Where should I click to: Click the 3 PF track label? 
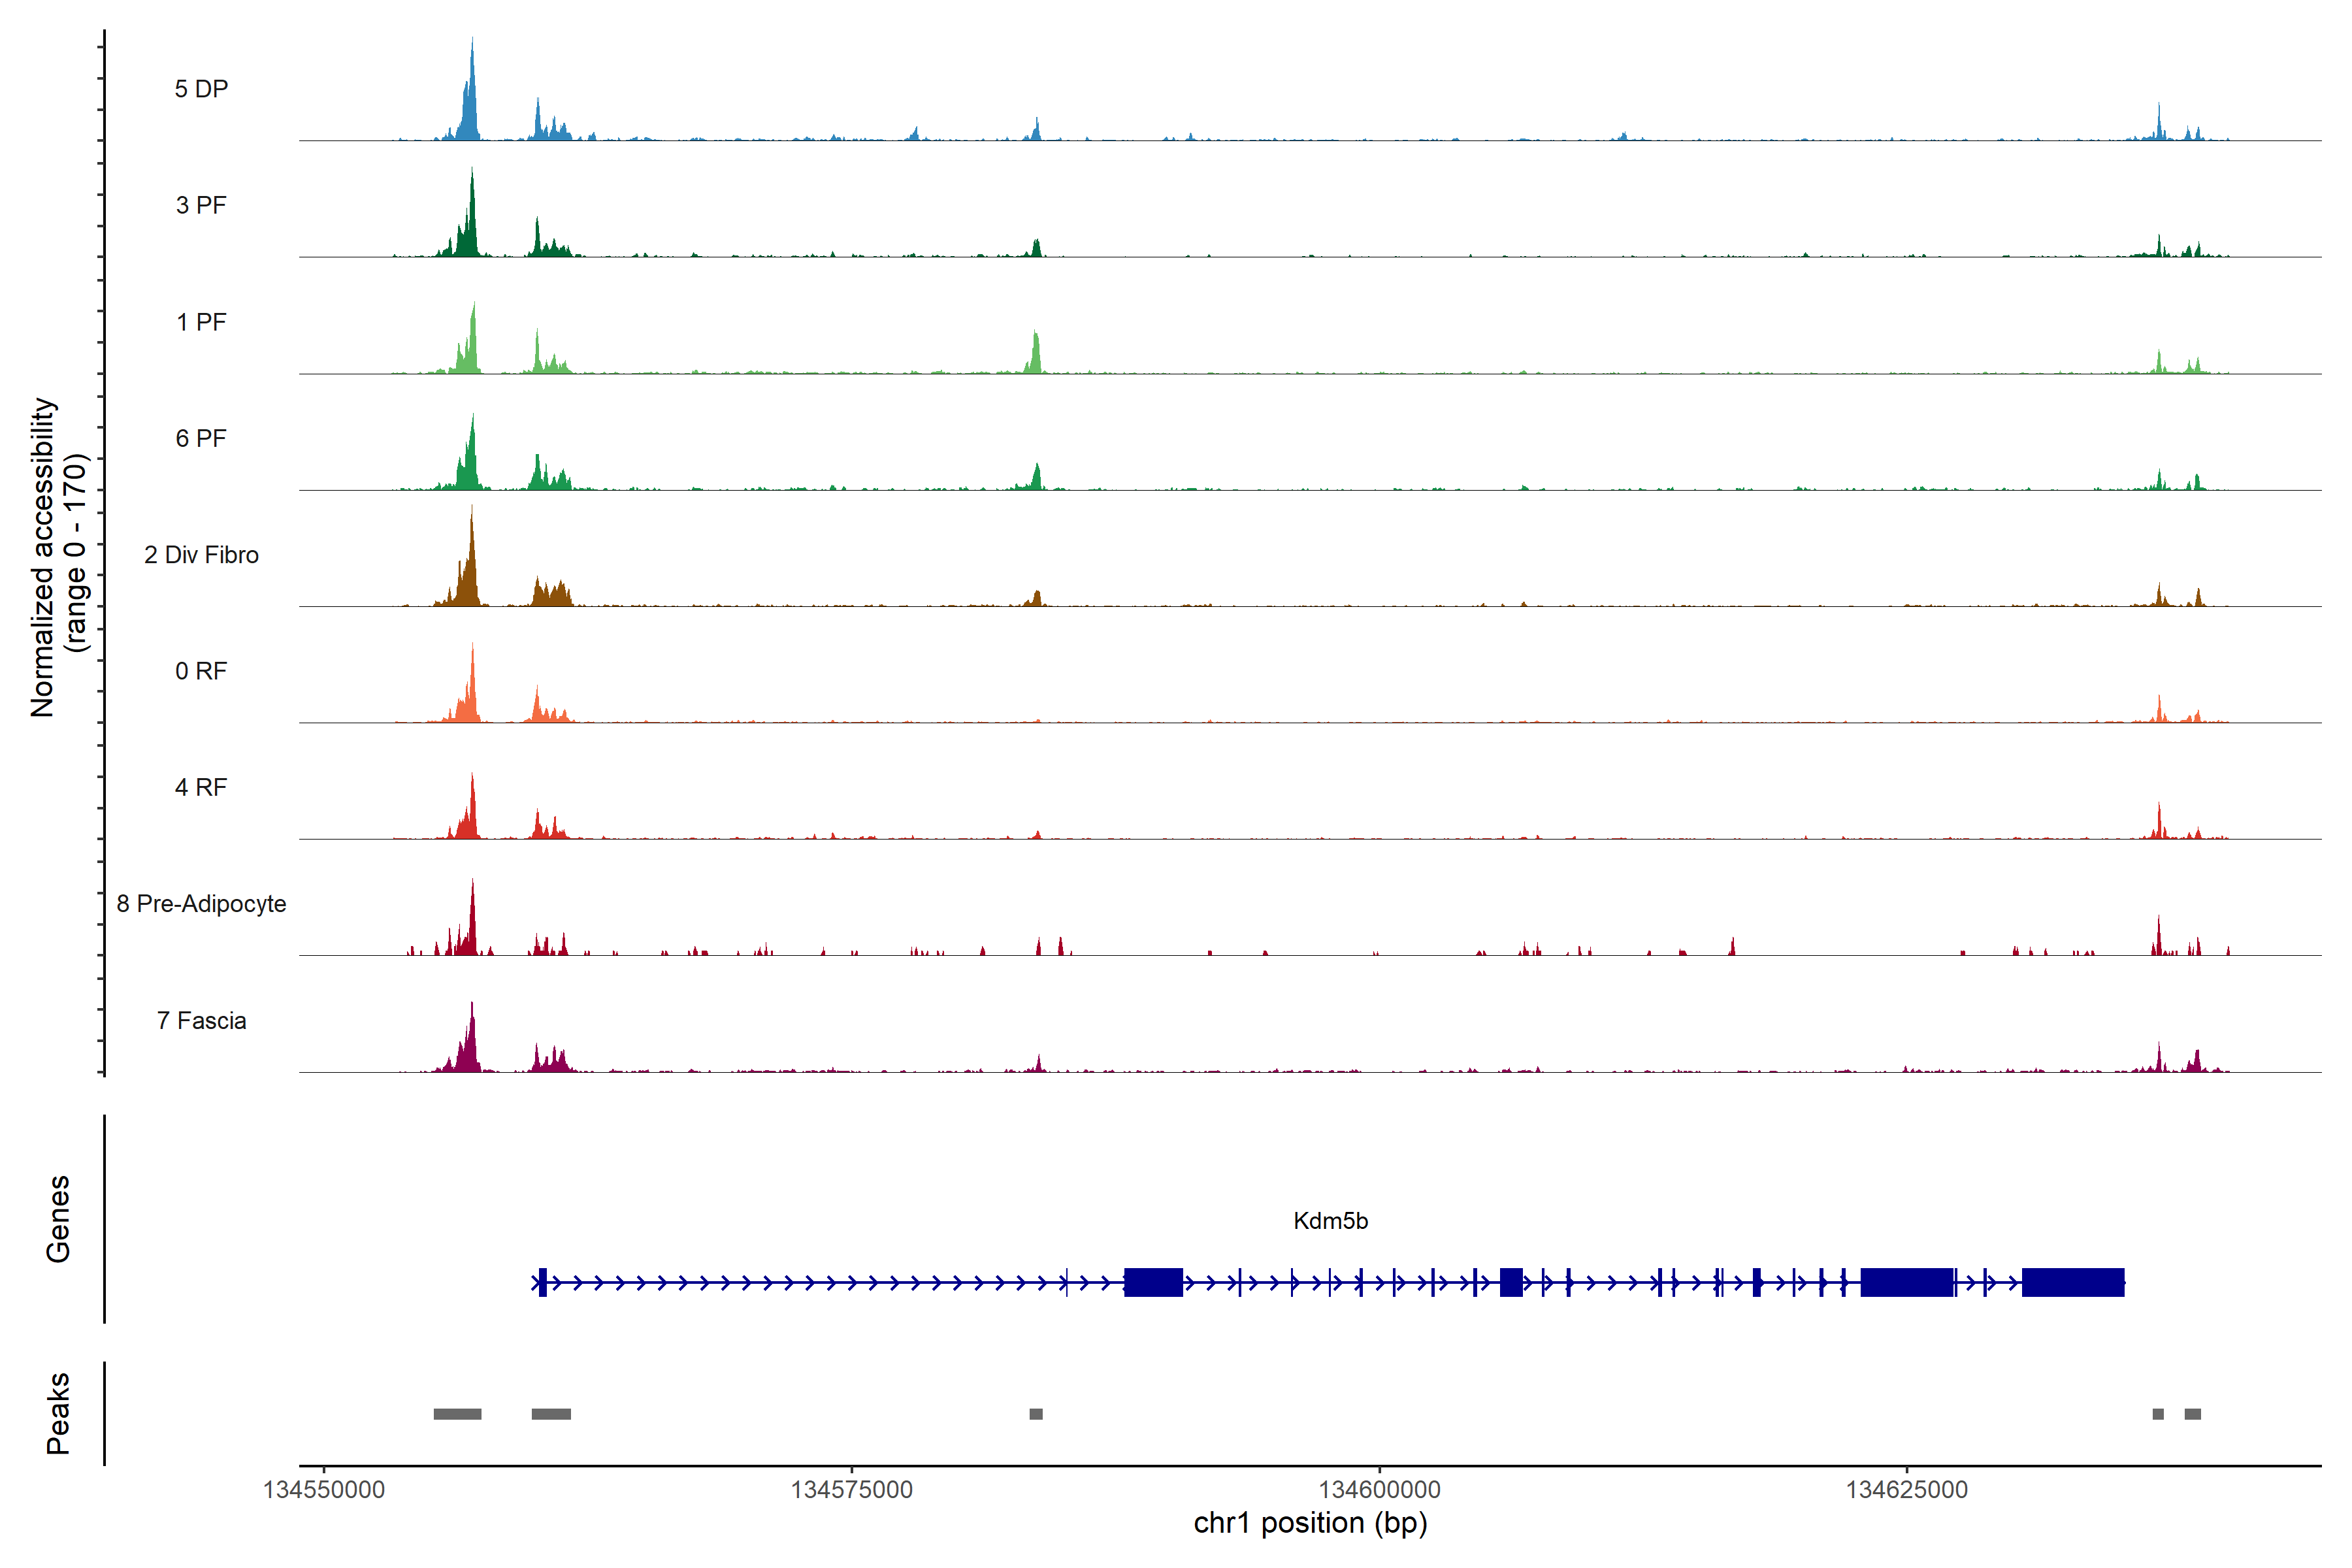pyautogui.click(x=201, y=205)
